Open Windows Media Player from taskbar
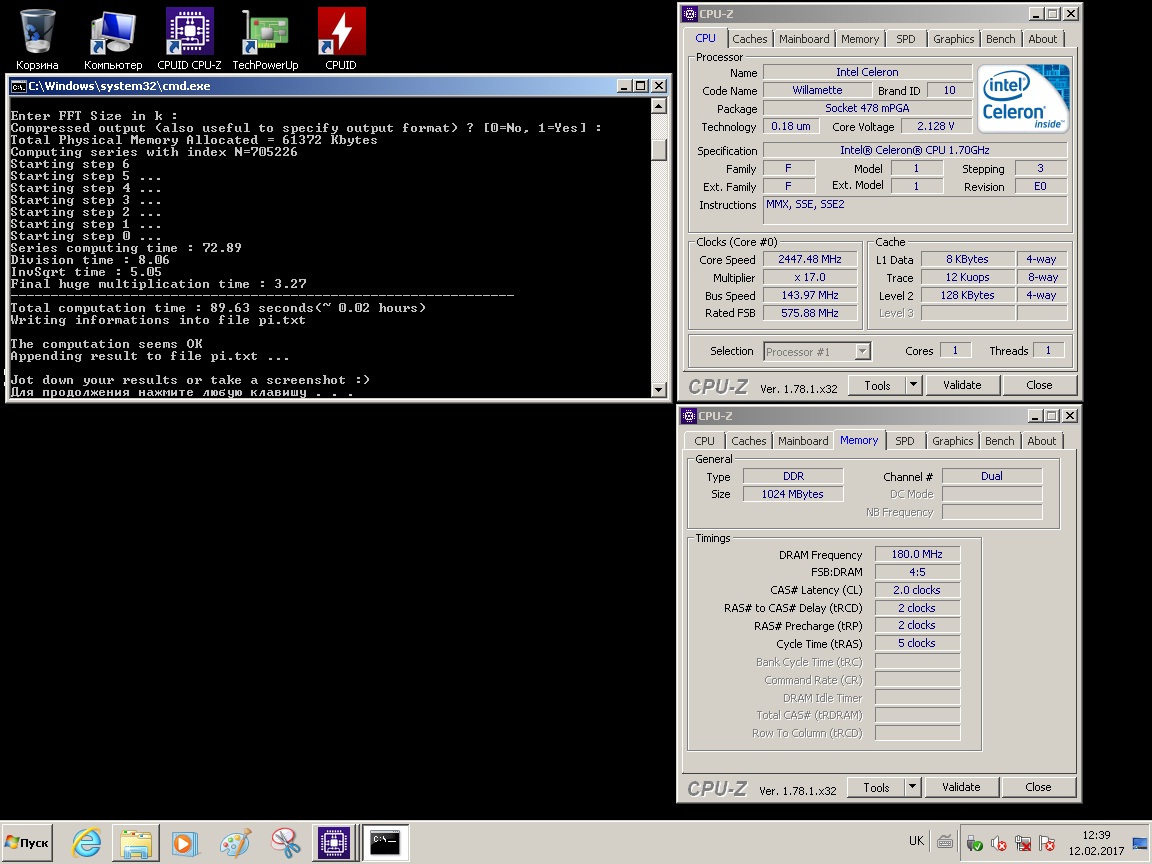This screenshot has width=1152, height=864. pos(185,842)
